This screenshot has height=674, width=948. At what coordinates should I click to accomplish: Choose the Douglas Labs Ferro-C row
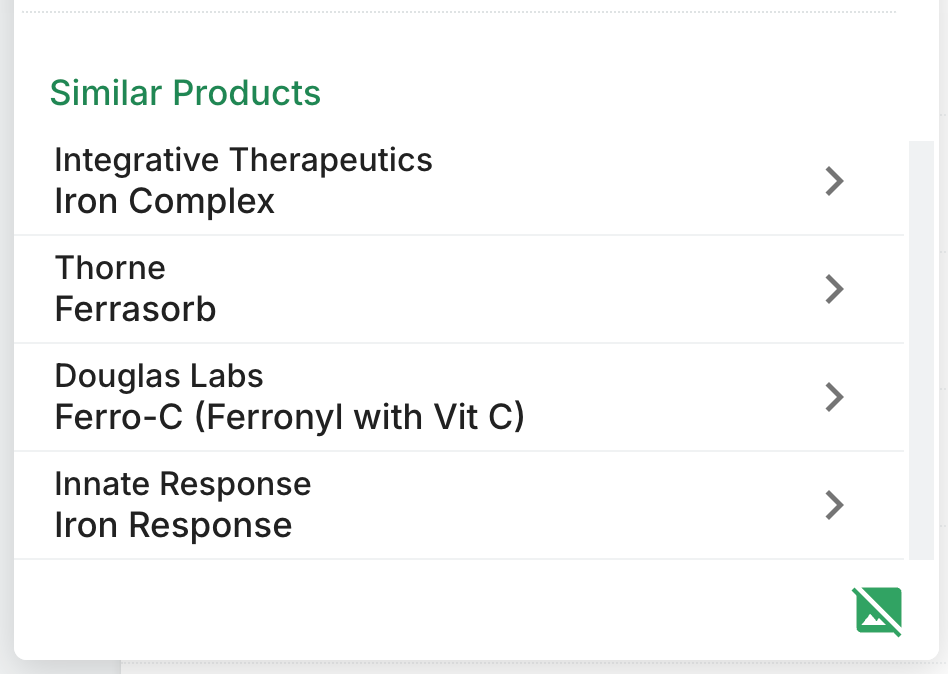(x=459, y=397)
